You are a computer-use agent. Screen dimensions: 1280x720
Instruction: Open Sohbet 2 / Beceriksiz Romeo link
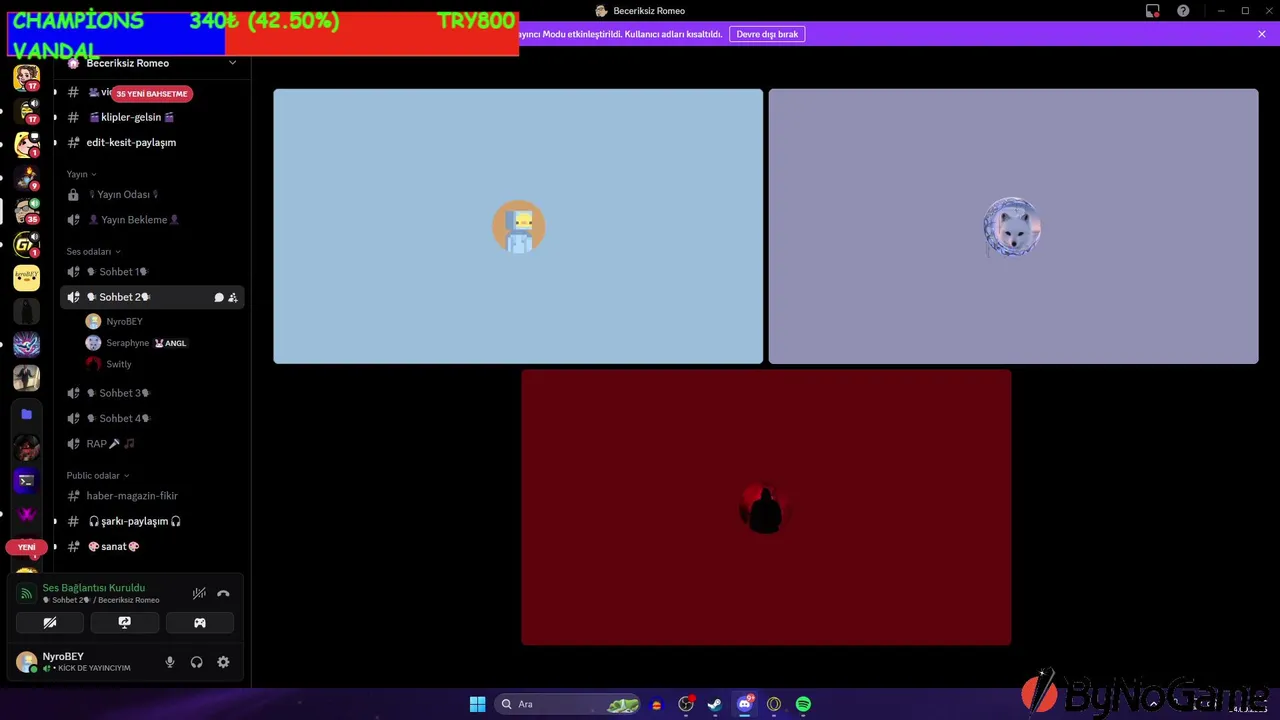[101, 600]
